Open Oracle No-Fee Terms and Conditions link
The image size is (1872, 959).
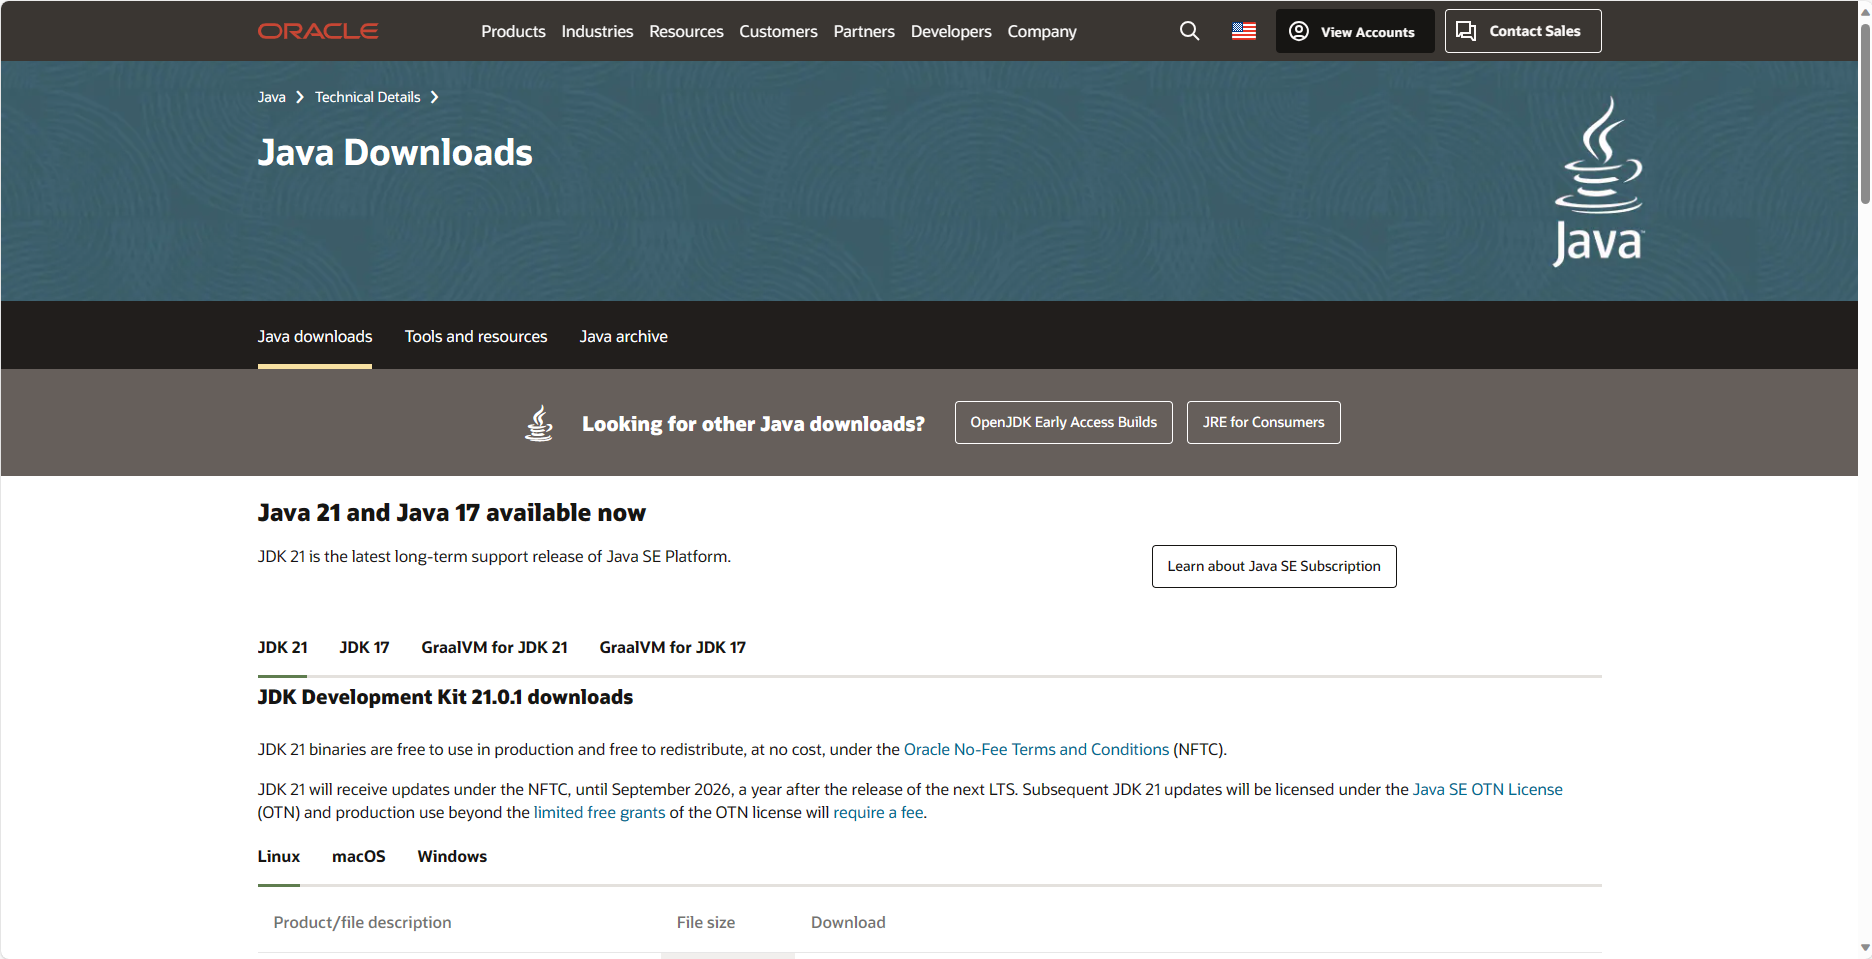pyautogui.click(x=1036, y=749)
